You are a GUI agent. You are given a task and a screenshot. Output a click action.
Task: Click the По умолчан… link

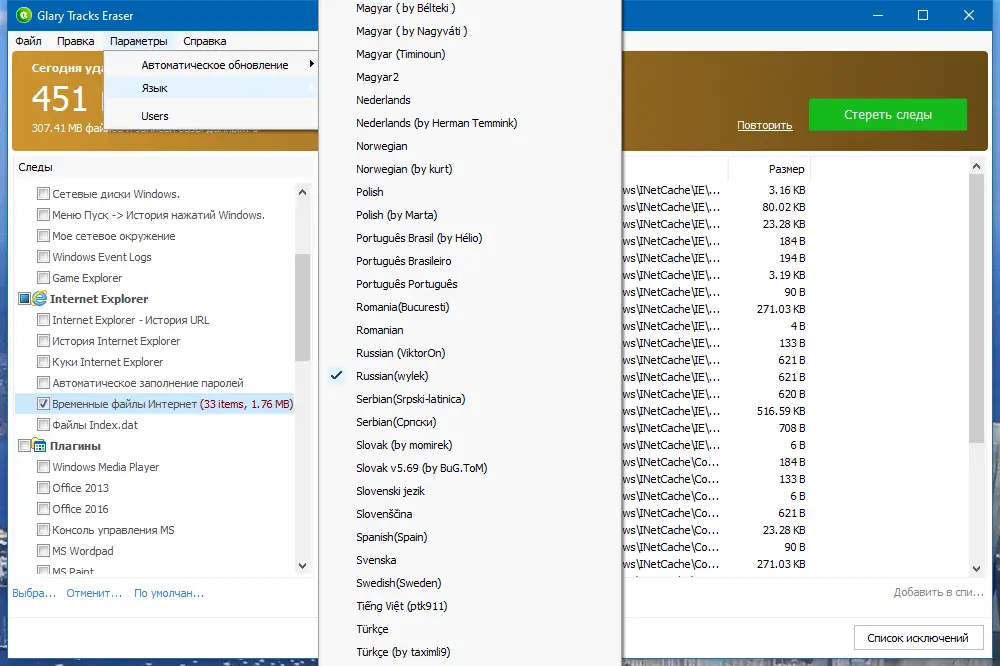169,593
